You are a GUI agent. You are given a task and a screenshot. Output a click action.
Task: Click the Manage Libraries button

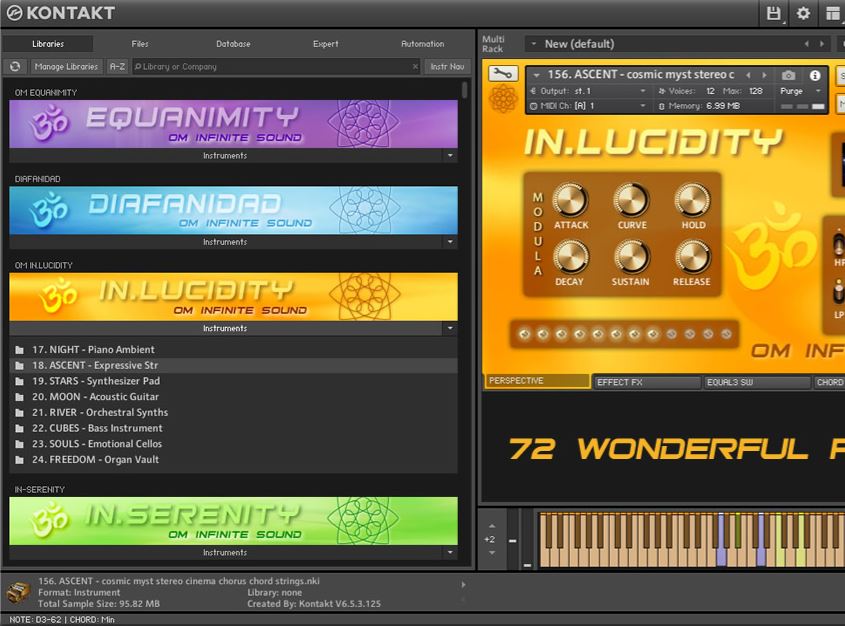(x=66, y=66)
